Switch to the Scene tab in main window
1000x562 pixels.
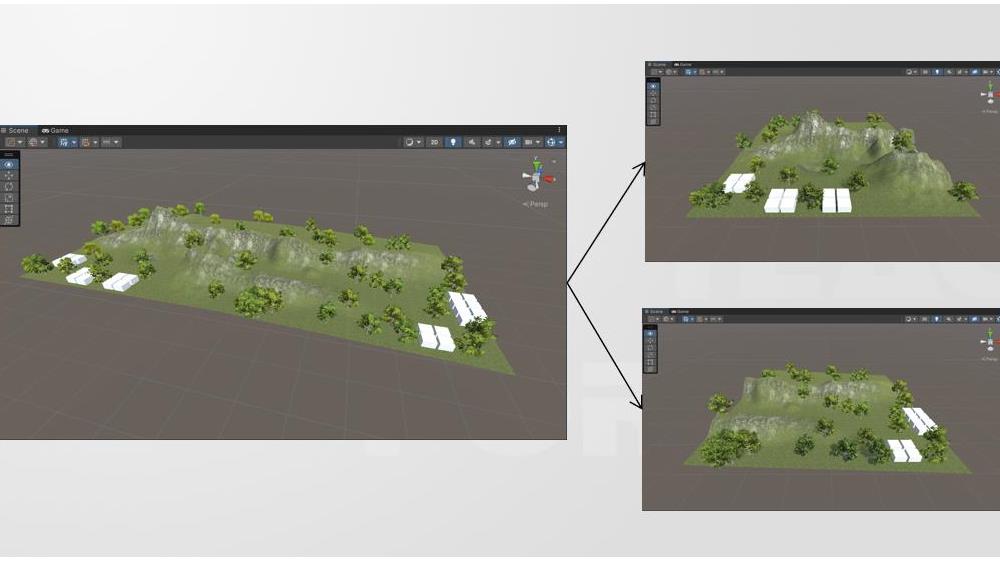tap(16, 130)
